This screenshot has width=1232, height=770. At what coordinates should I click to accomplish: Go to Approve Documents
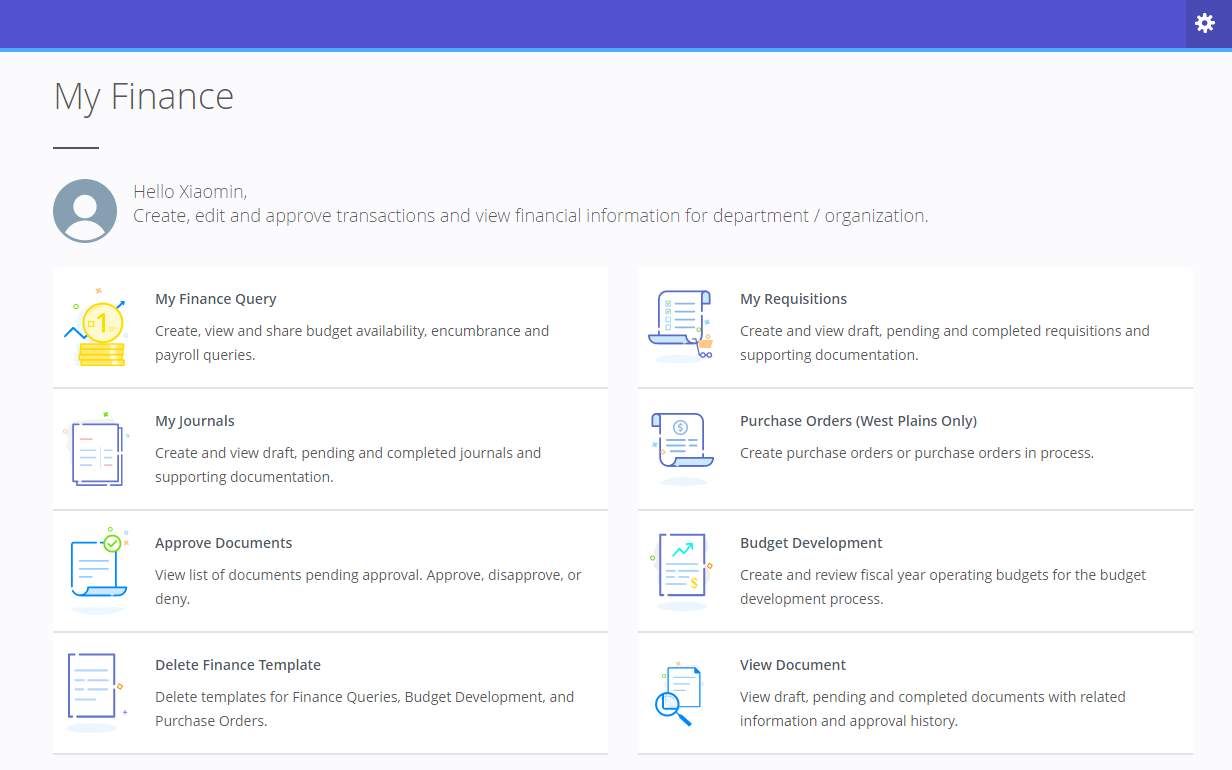tap(223, 543)
